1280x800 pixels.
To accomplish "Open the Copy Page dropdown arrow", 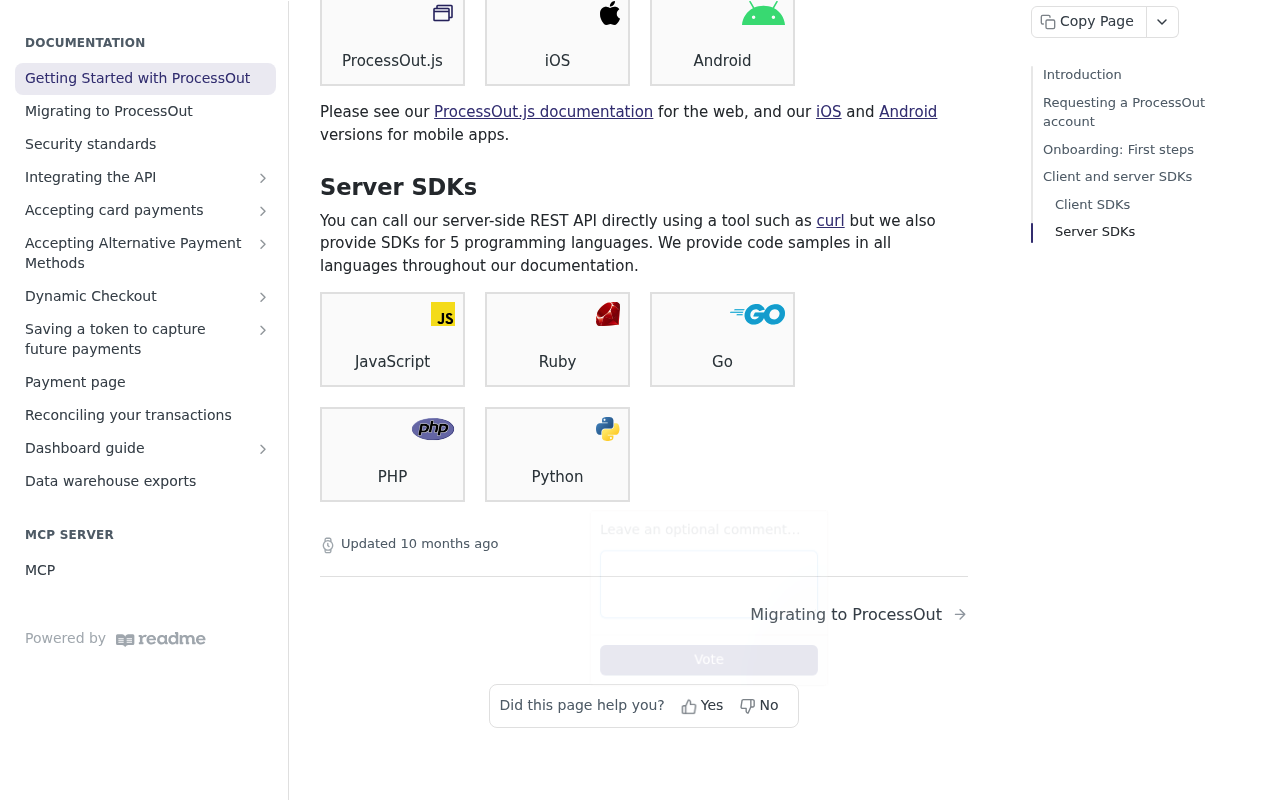I will click(x=1162, y=22).
